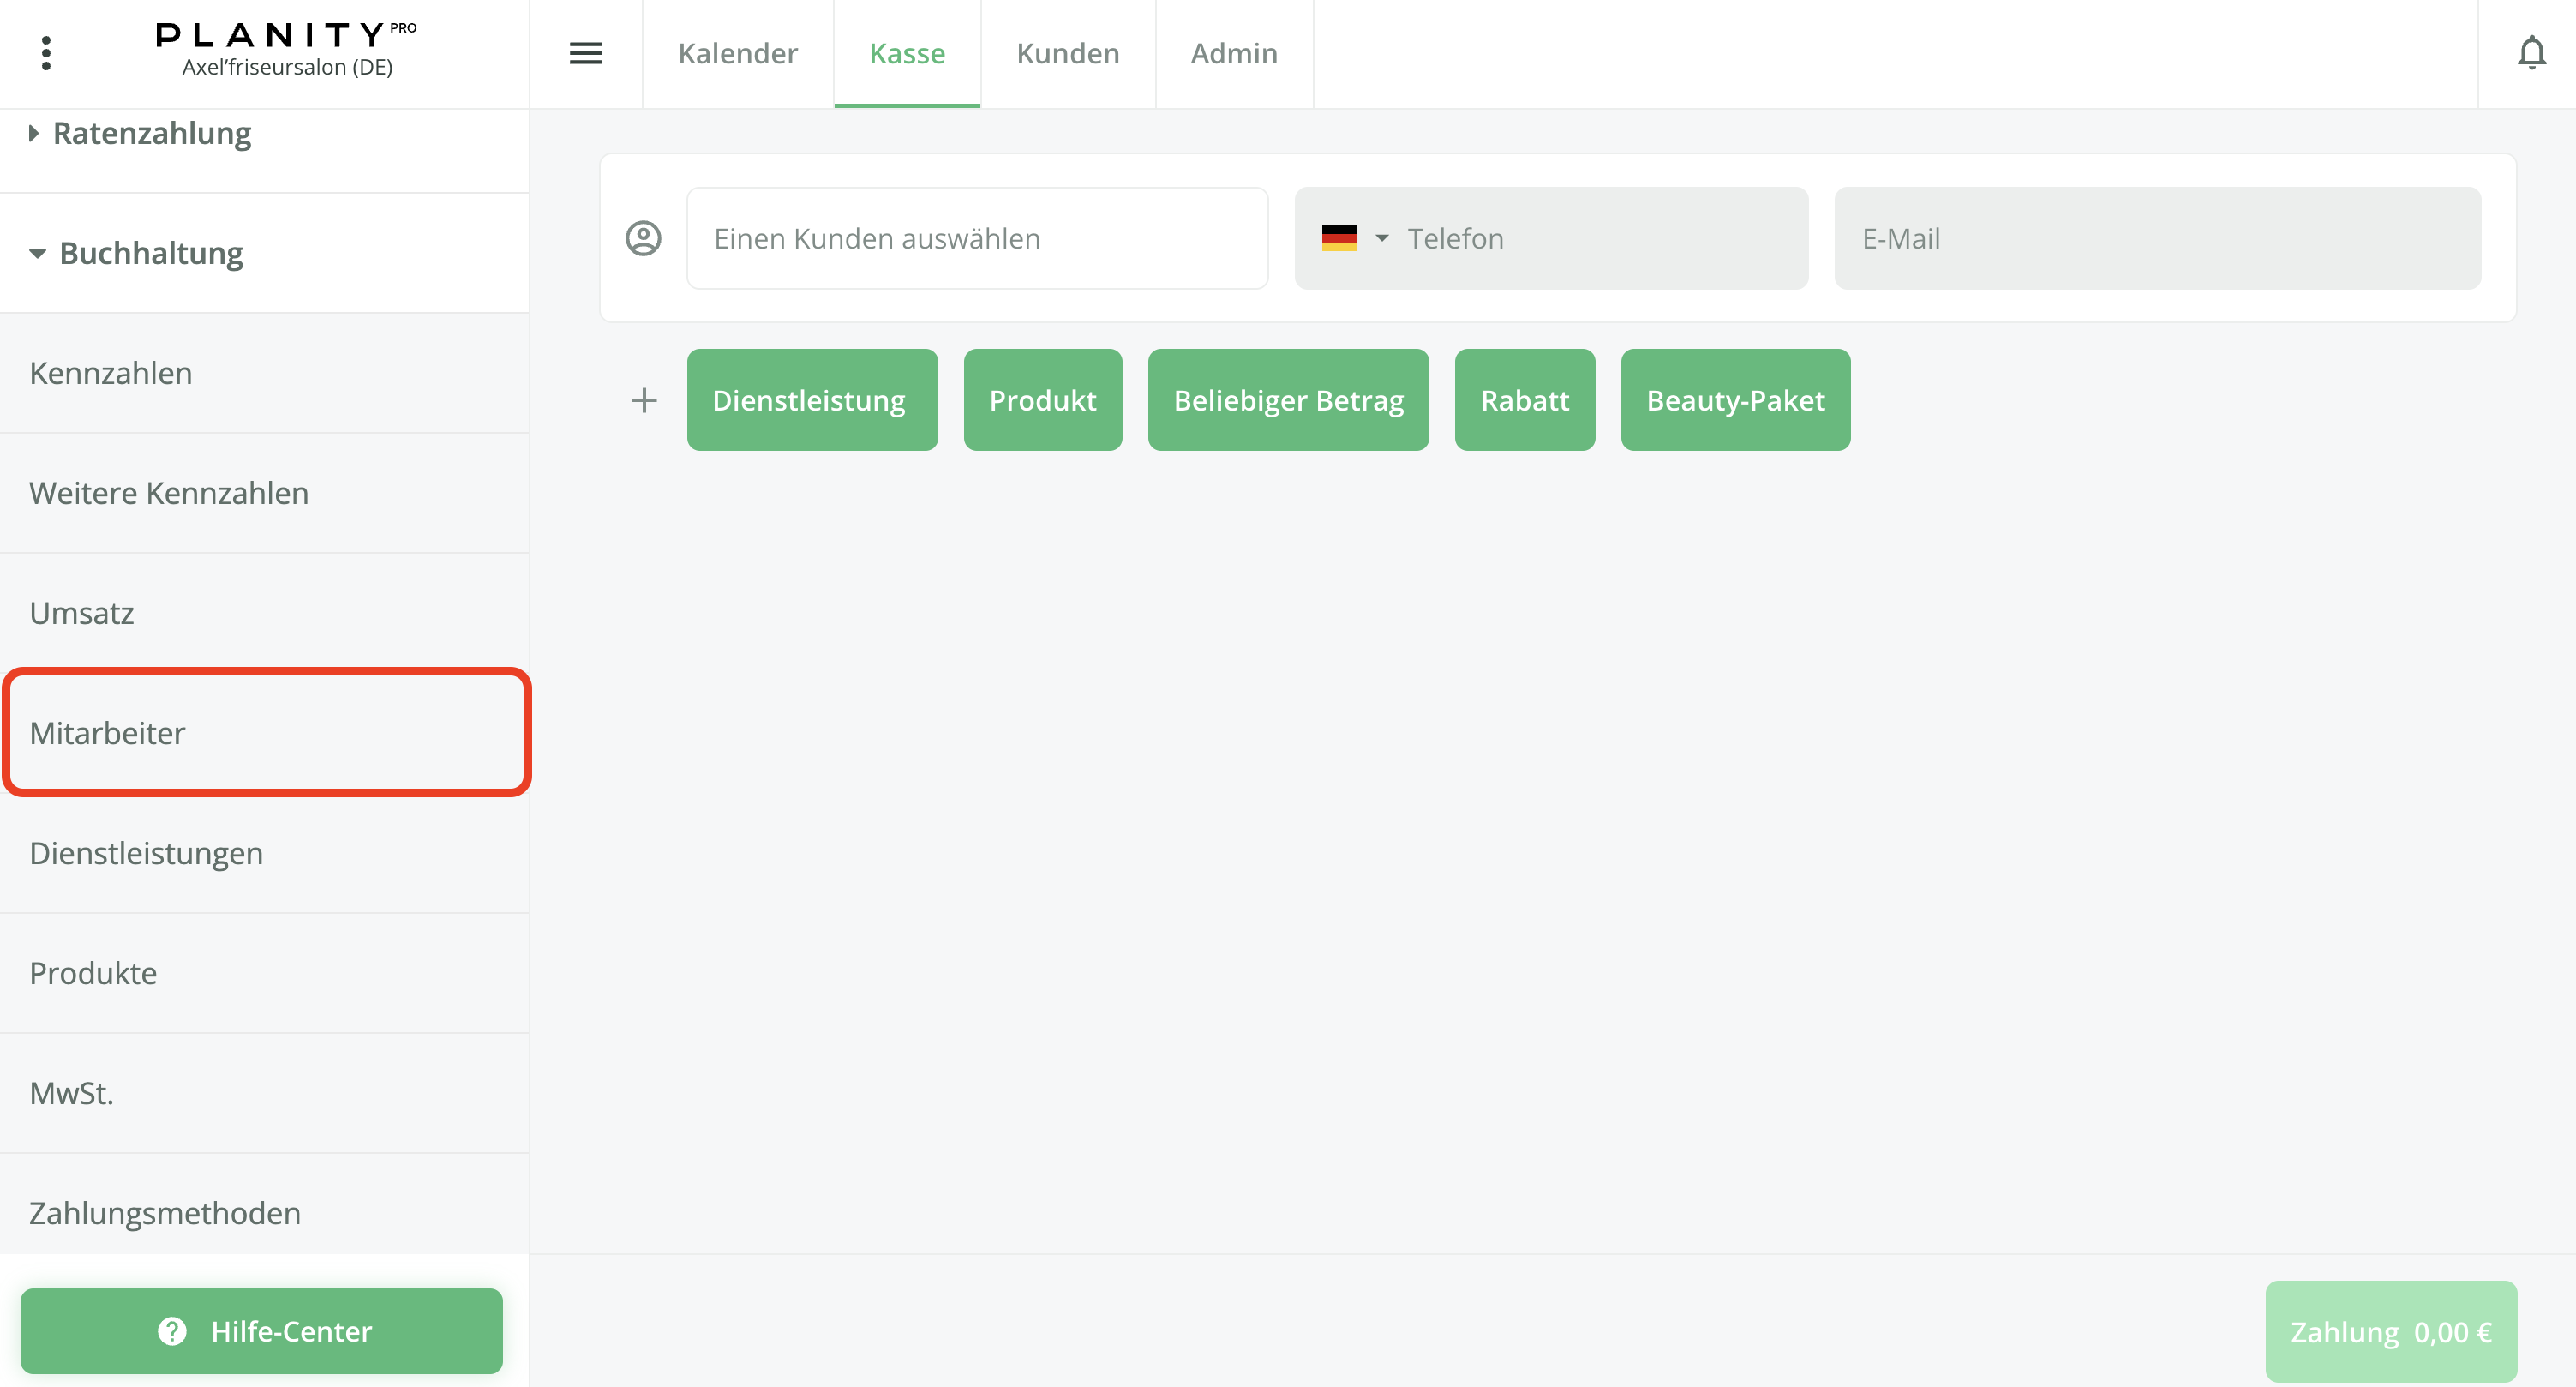Image resolution: width=2576 pixels, height=1387 pixels.
Task: Open notifications bell
Action: [x=2531, y=53]
